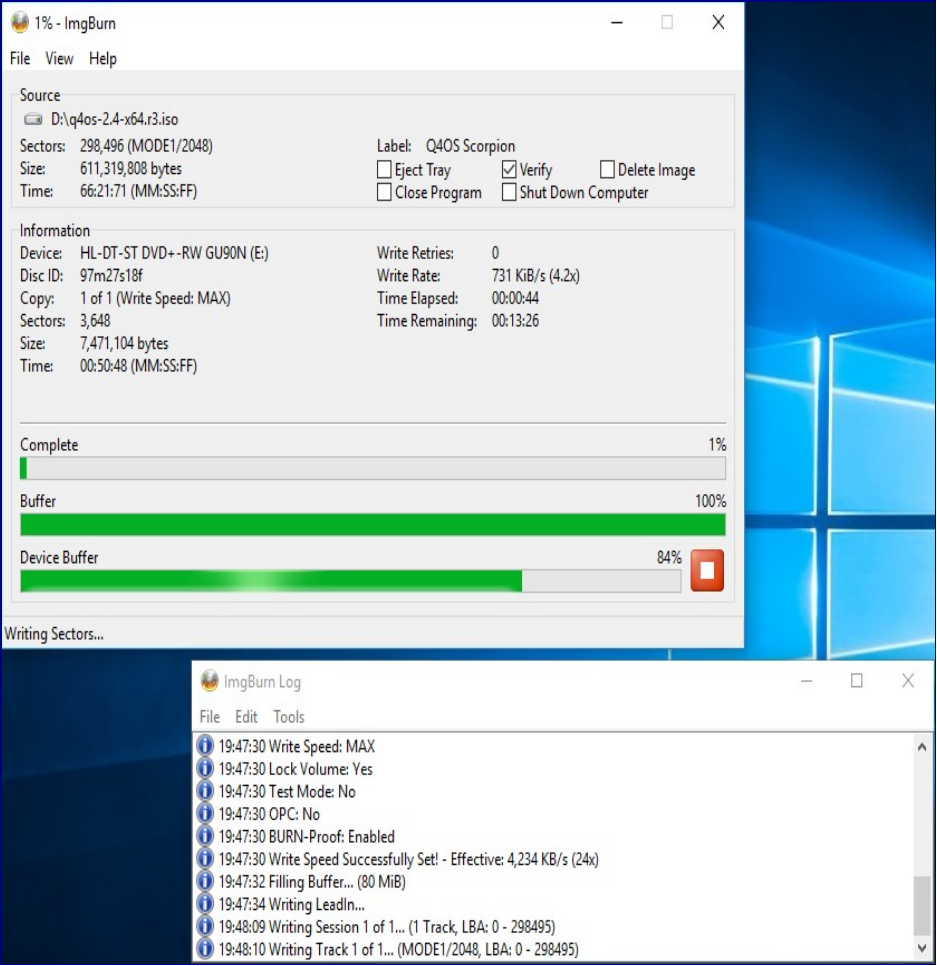Close the ImgBurn main window
This screenshot has width=937, height=966.
point(718,23)
